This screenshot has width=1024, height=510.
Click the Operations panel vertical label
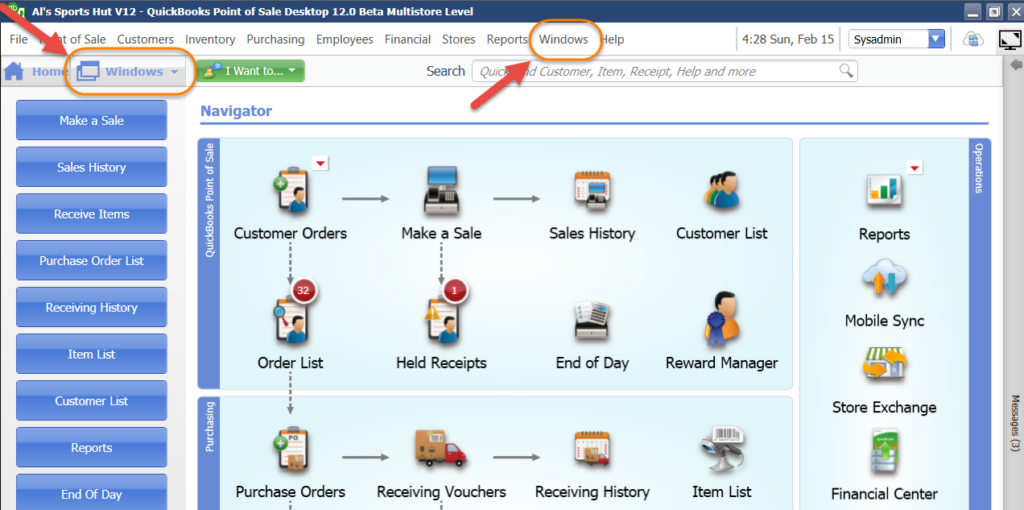[980, 168]
